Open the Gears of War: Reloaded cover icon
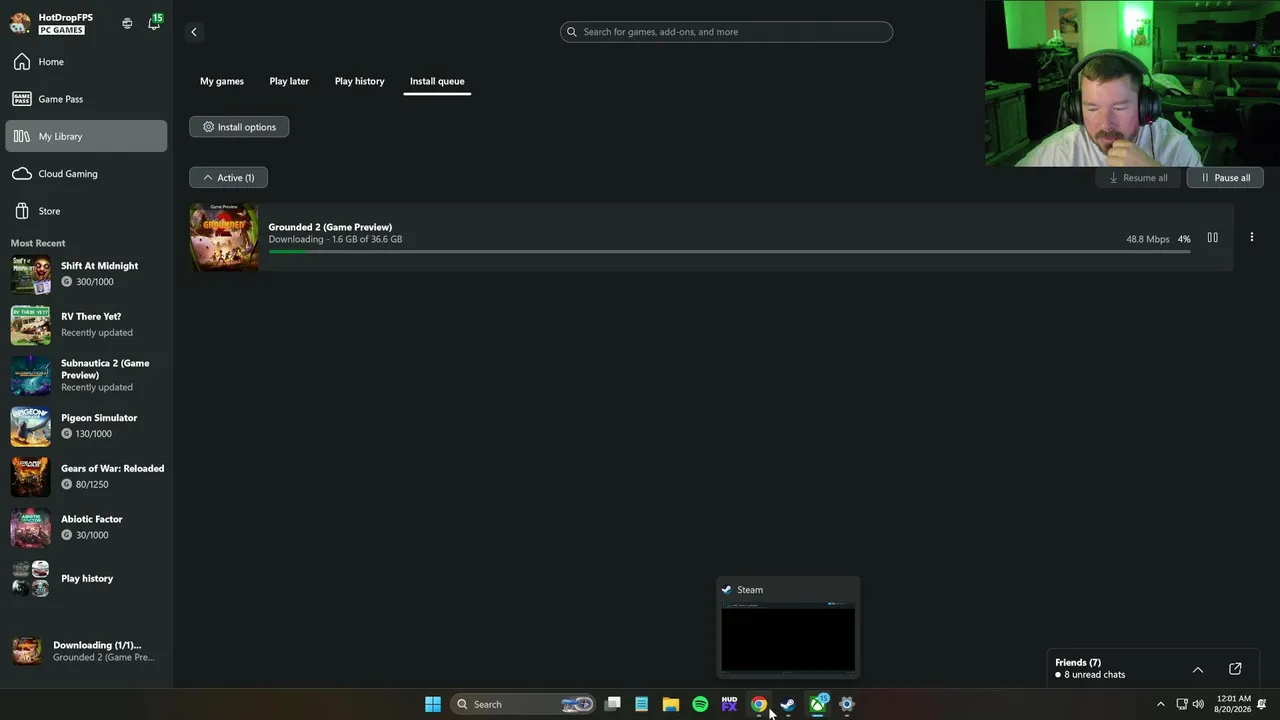 (30, 477)
